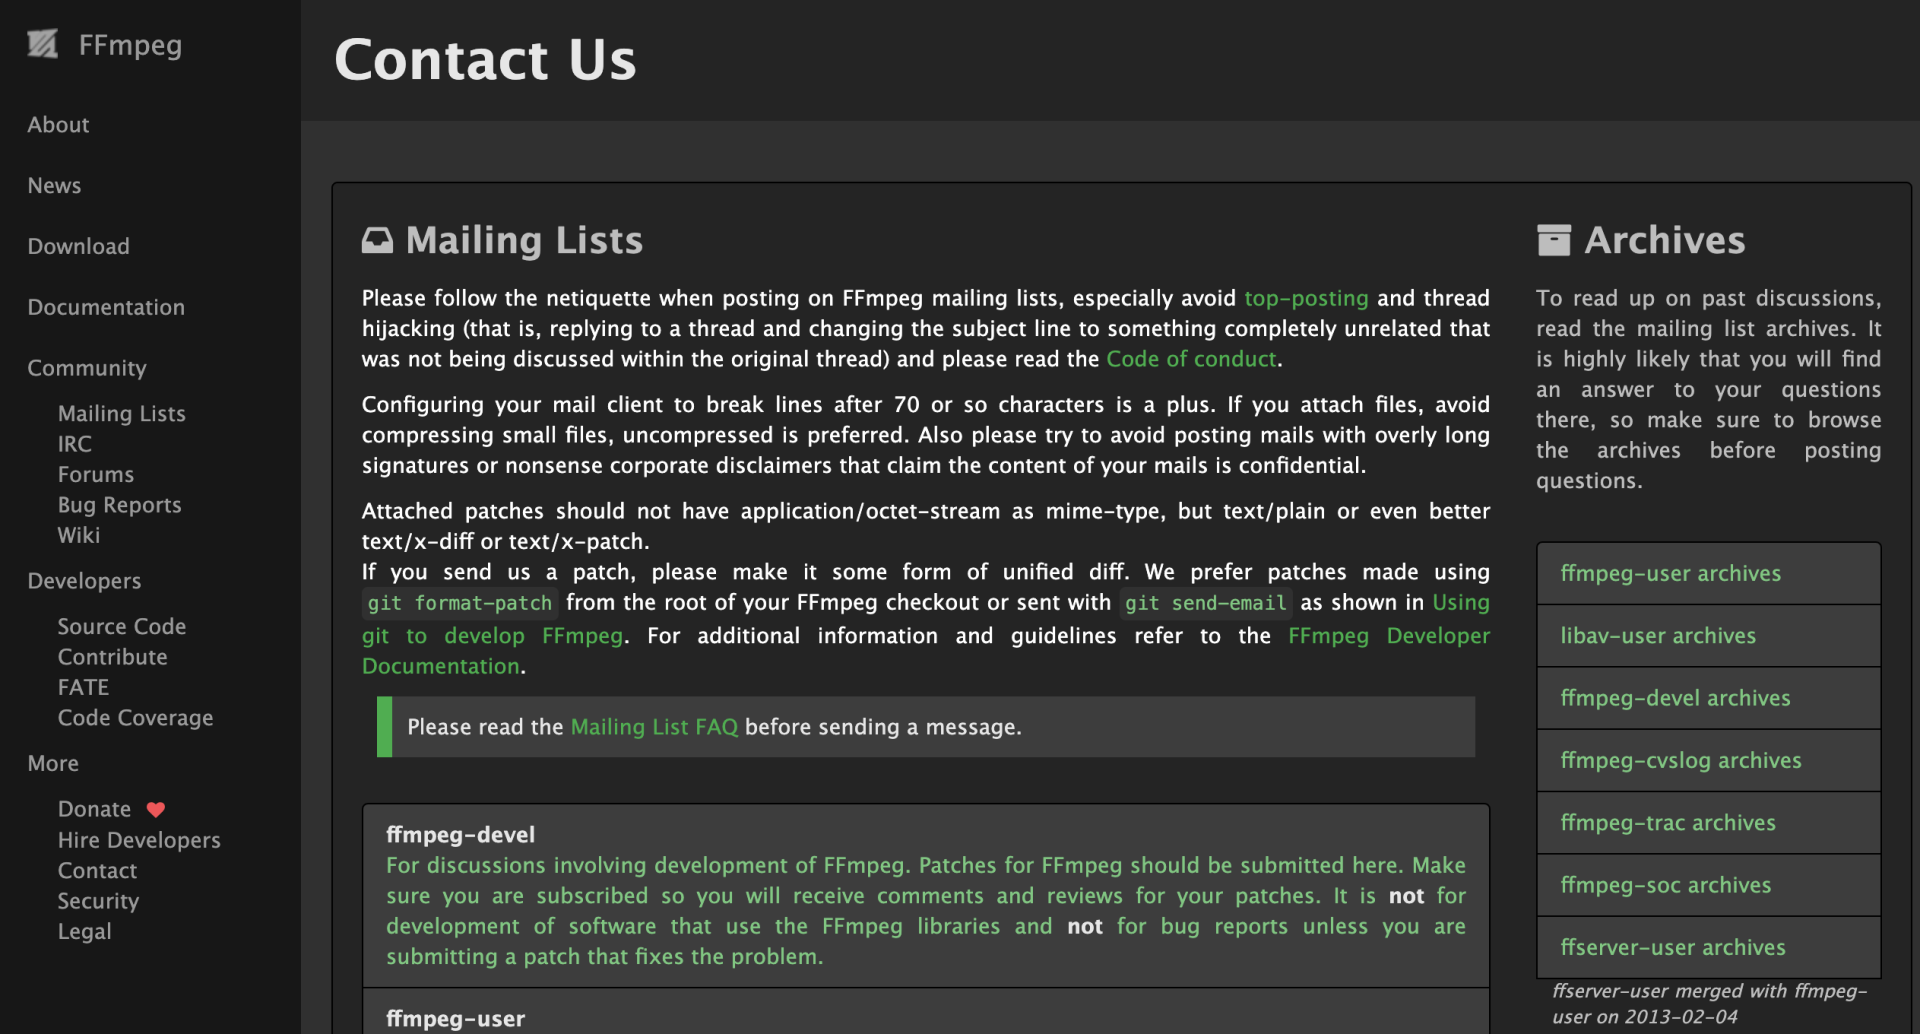Screen dimensions: 1920x1034
Task: Open the Code of conduct link
Action: point(1191,359)
